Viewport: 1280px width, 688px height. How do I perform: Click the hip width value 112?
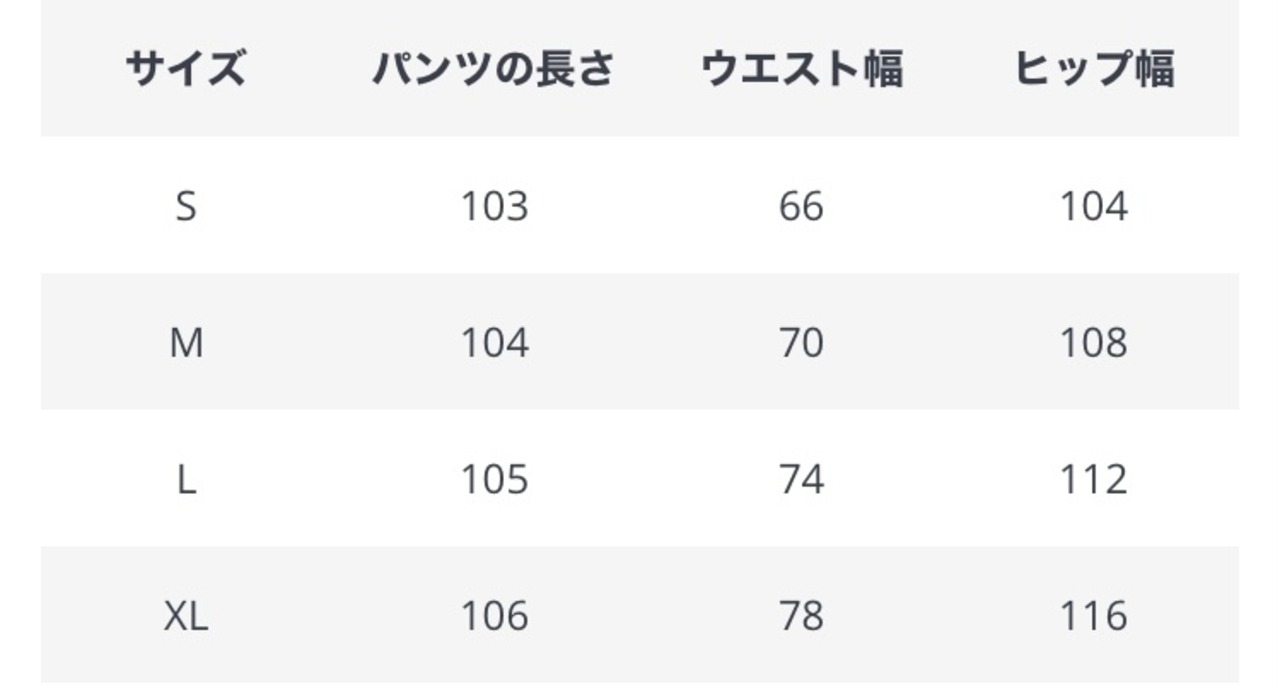[1094, 481]
